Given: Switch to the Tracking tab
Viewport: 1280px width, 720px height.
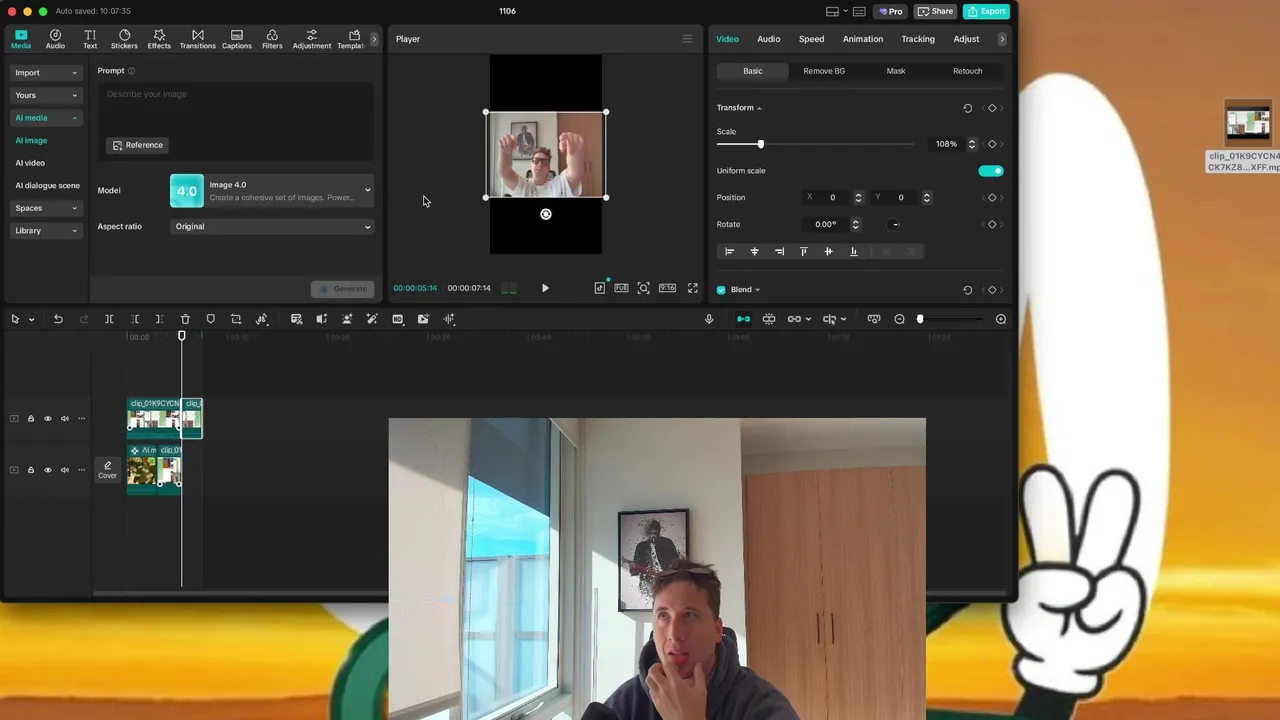Looking at the screenshot, I should tap(917, 39).
